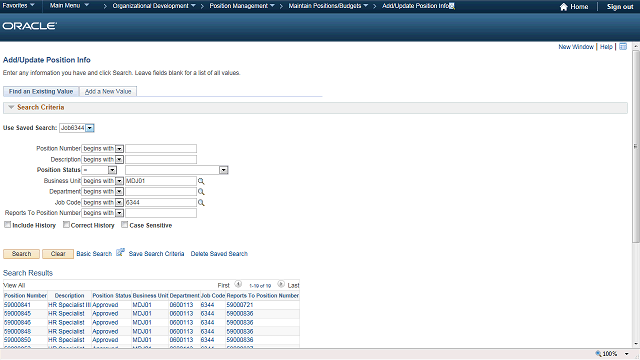Image resolution: width=640 pixels, height=360 pixels.
Task: Open position 59000845 link
Action: point(17,313)
